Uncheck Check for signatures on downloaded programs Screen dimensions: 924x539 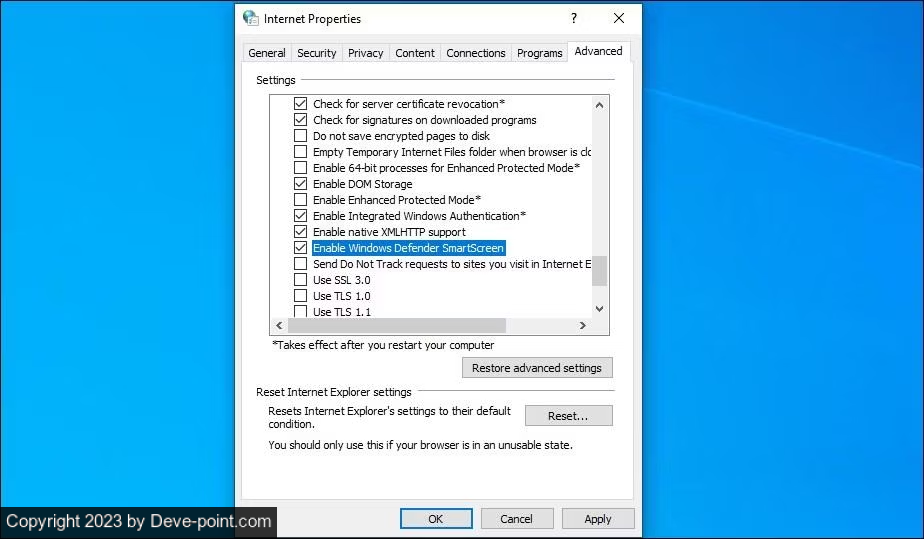coord(301,120)
